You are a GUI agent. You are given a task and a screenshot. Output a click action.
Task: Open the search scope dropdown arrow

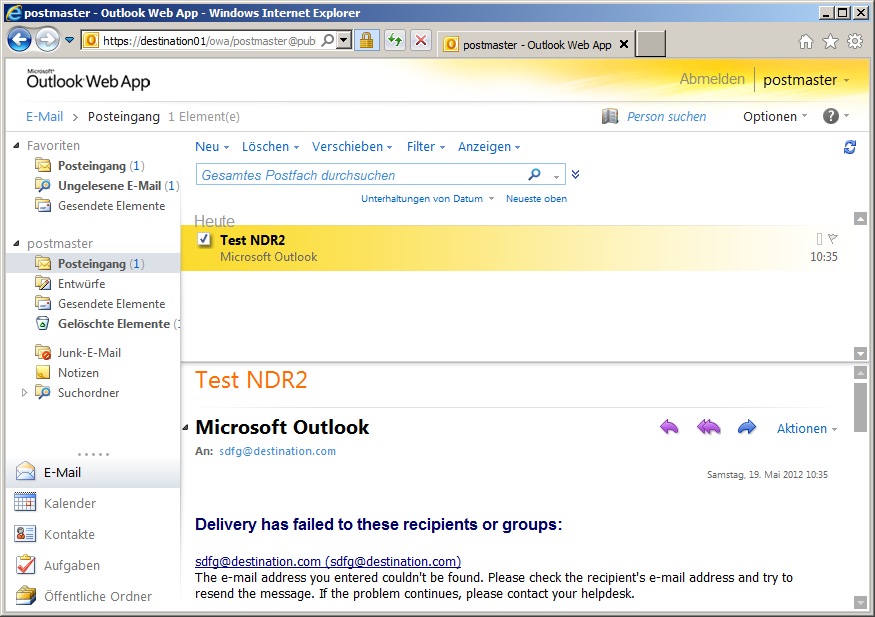tap(556, 177)
